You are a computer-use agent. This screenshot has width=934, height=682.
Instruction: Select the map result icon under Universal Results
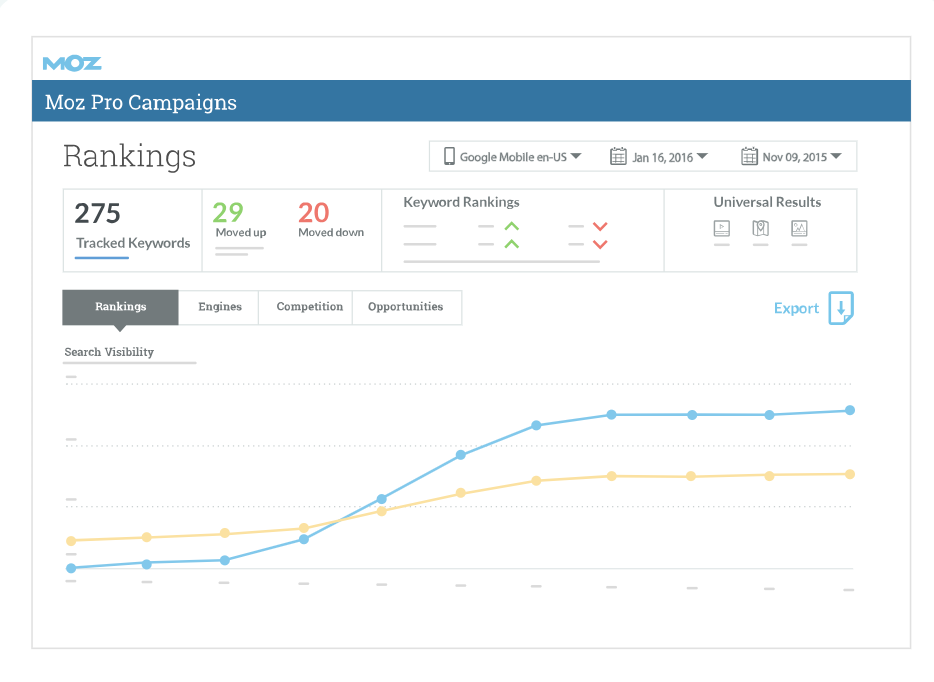[761, 228]
